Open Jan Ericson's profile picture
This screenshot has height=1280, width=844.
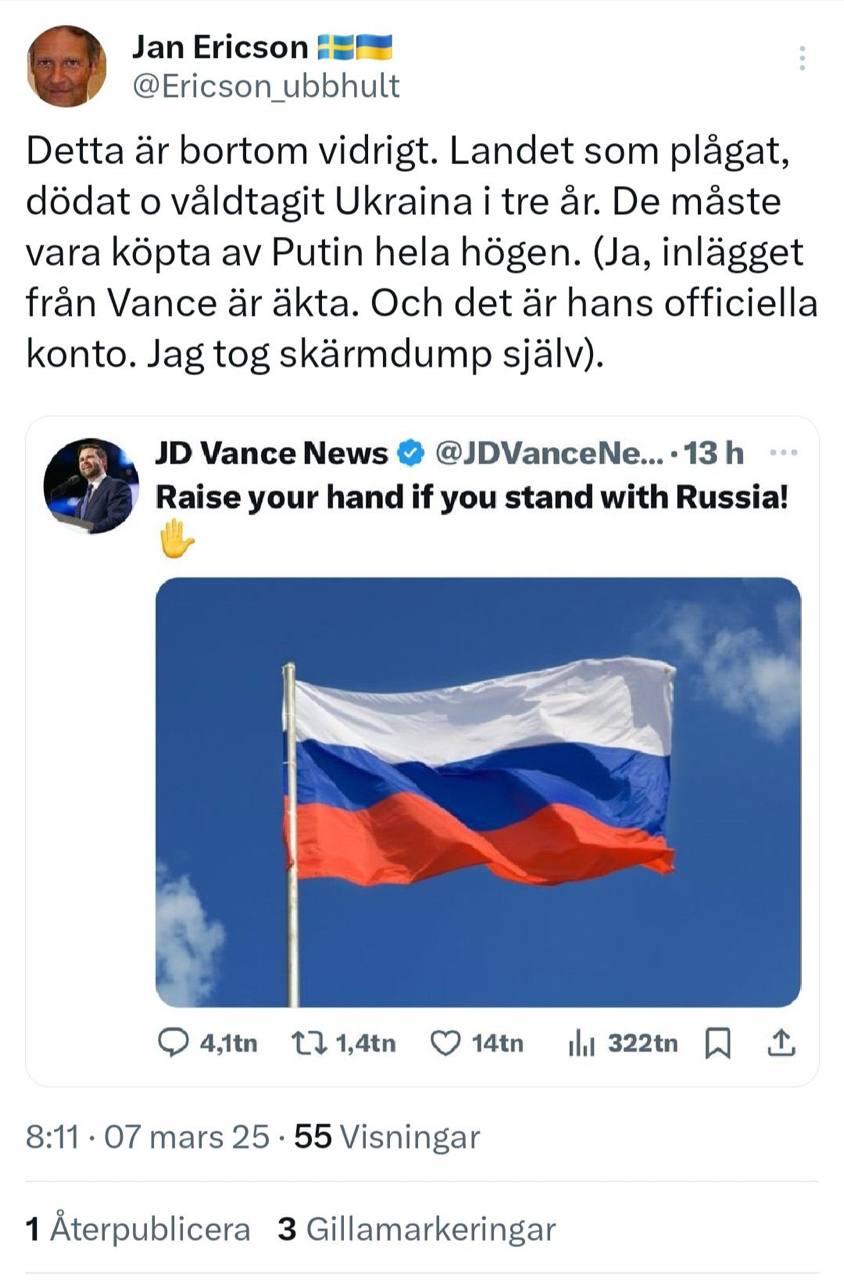pyautogui.click(x=66, y=66)
